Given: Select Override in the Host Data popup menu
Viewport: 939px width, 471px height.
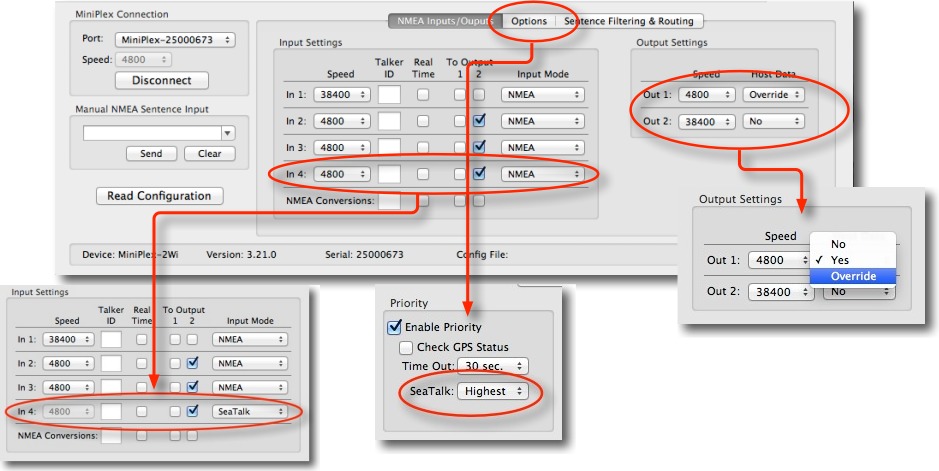Looking at the screenshot, I should (x=853, y=276).
